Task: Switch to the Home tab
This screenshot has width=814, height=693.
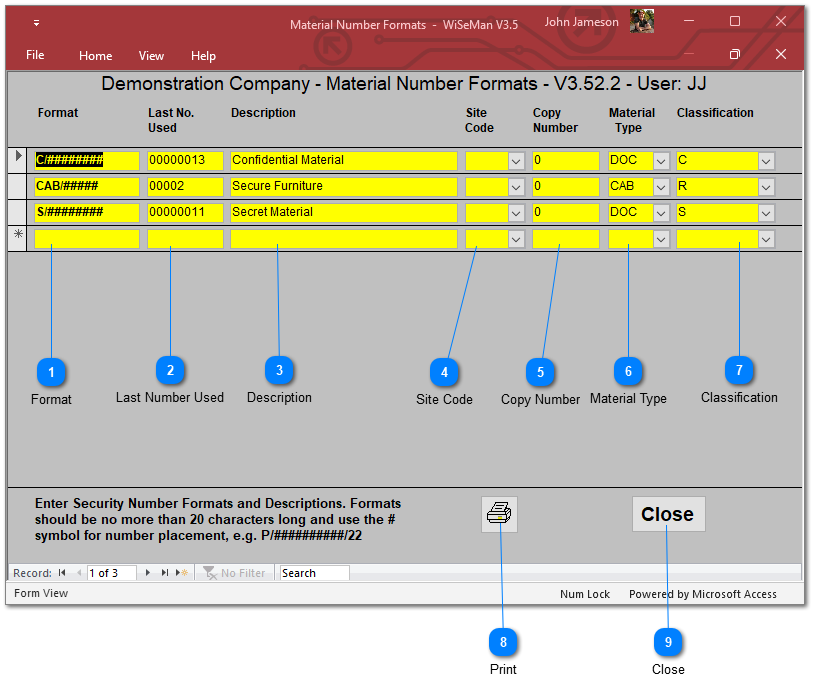Action: point(95,56)
